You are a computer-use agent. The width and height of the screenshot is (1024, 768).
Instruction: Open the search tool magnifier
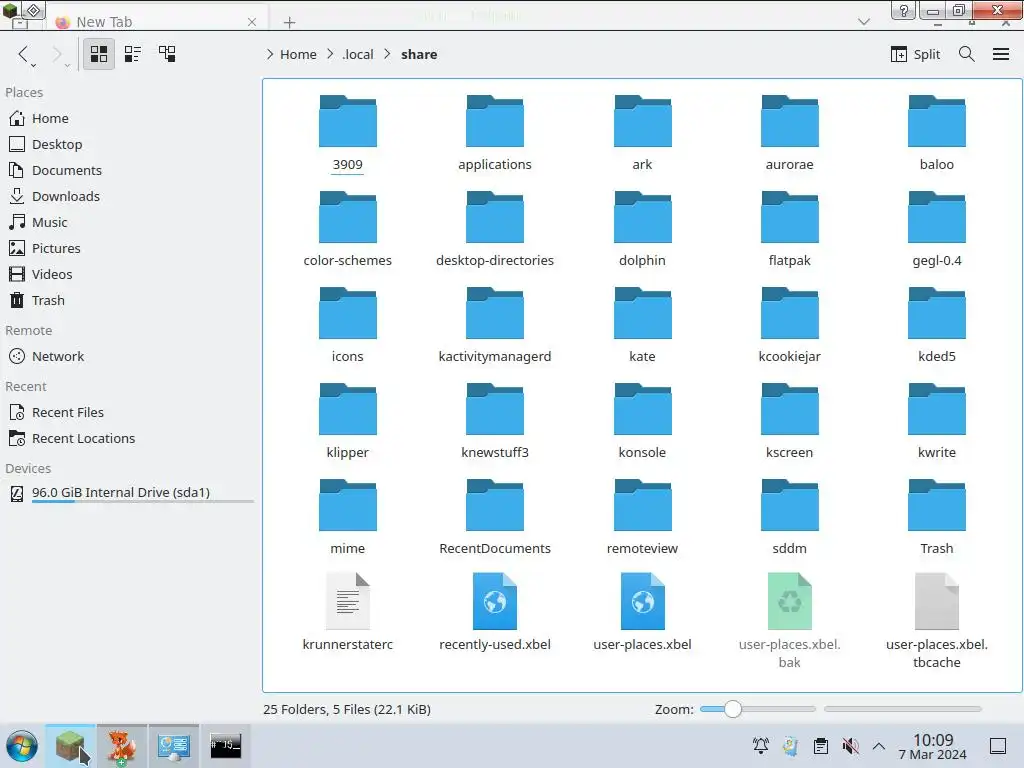pos(967,54)
